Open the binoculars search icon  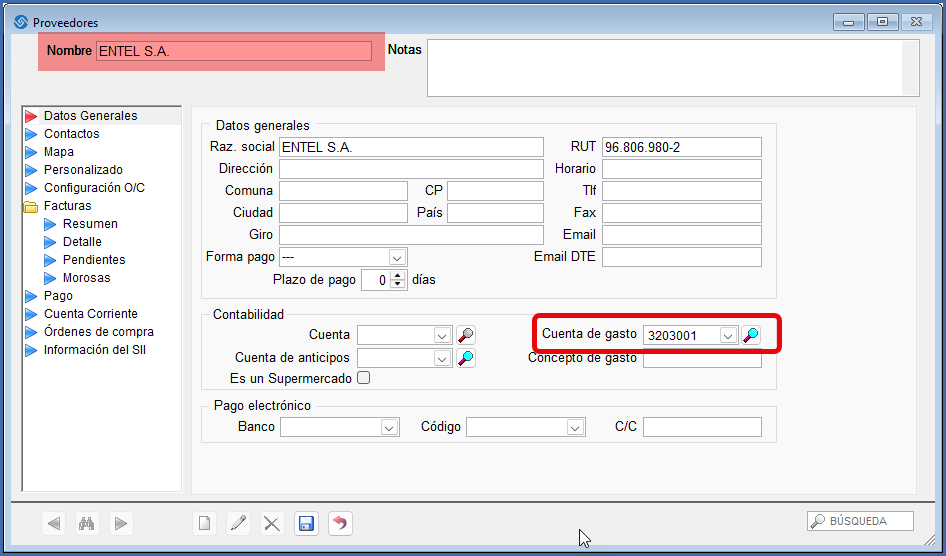[x=87, y=523]
